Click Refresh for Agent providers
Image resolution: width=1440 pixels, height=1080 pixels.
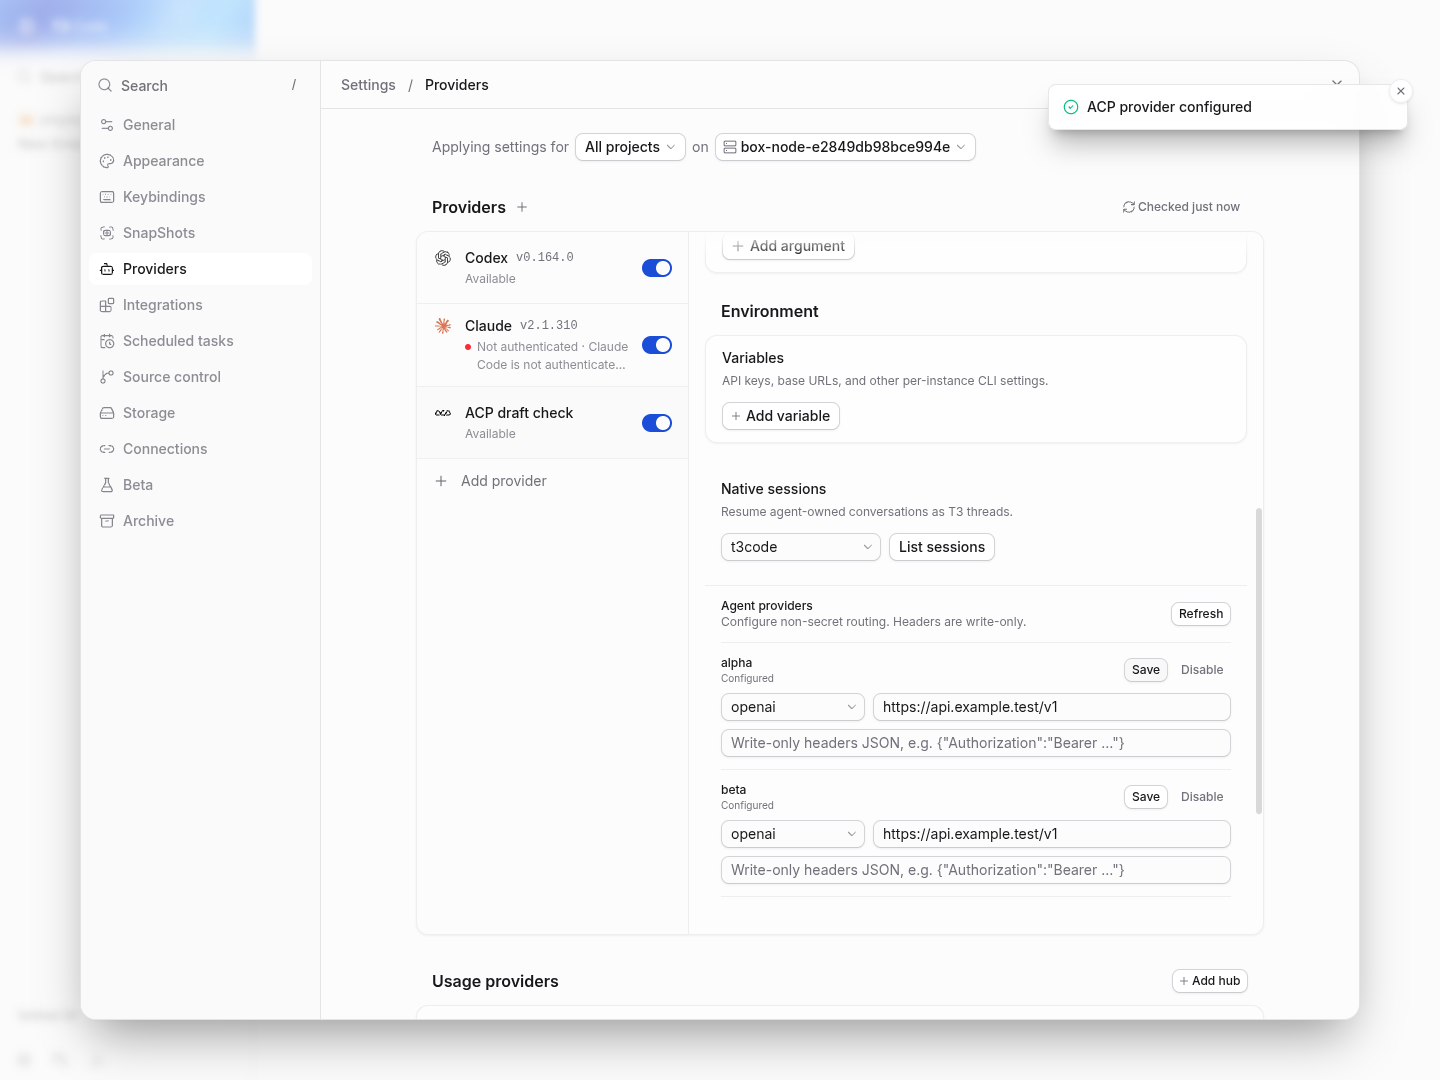(x=1201, y=614)
